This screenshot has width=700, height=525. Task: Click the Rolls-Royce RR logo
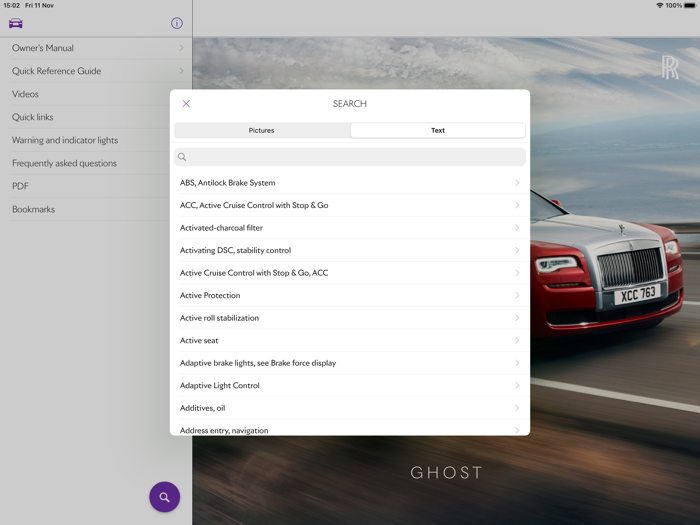[670, 67]
